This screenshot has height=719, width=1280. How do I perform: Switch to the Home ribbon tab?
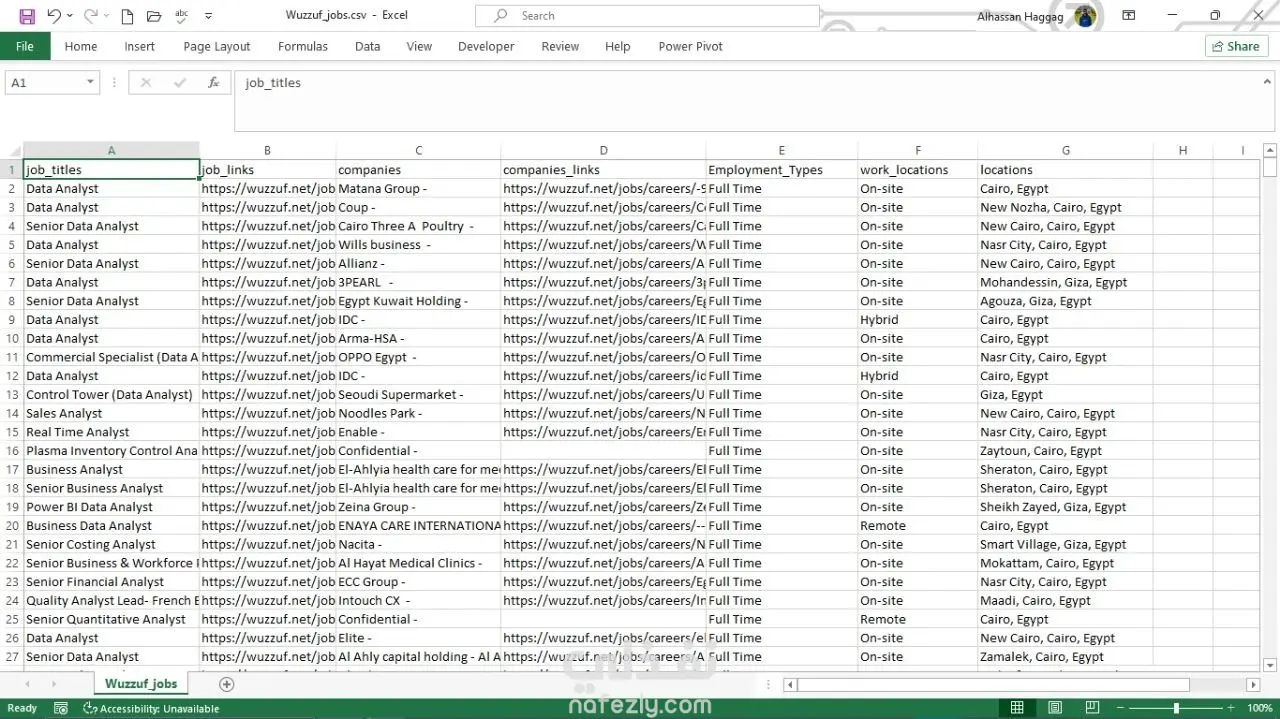coord(81,46)
